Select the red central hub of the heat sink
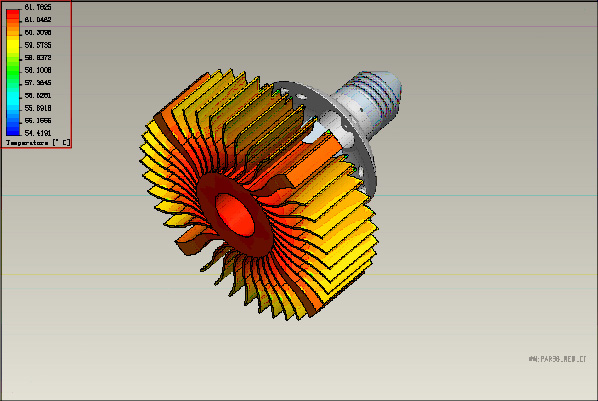The image size is (598, 401). click(x=235, y=214)
